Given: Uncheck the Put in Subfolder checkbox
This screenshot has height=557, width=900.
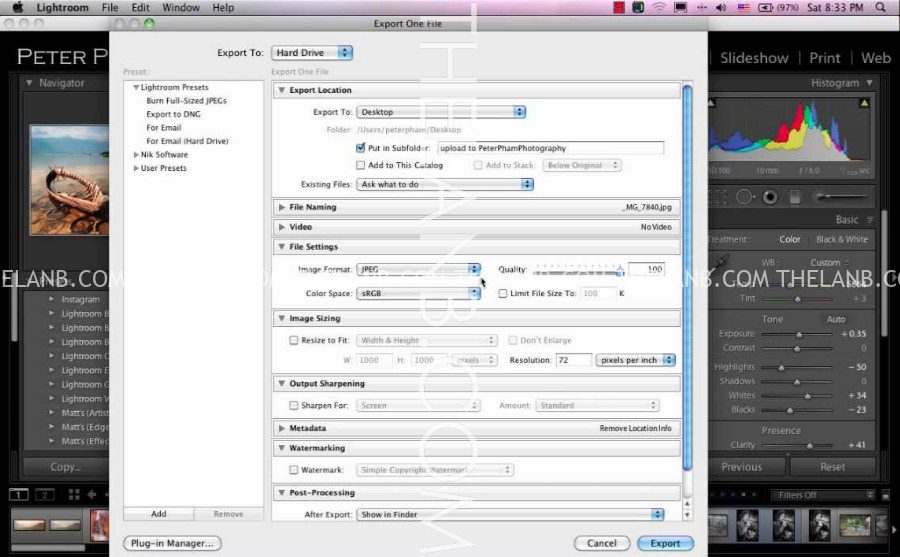Looking at the screenshot, I should point(361,148).
